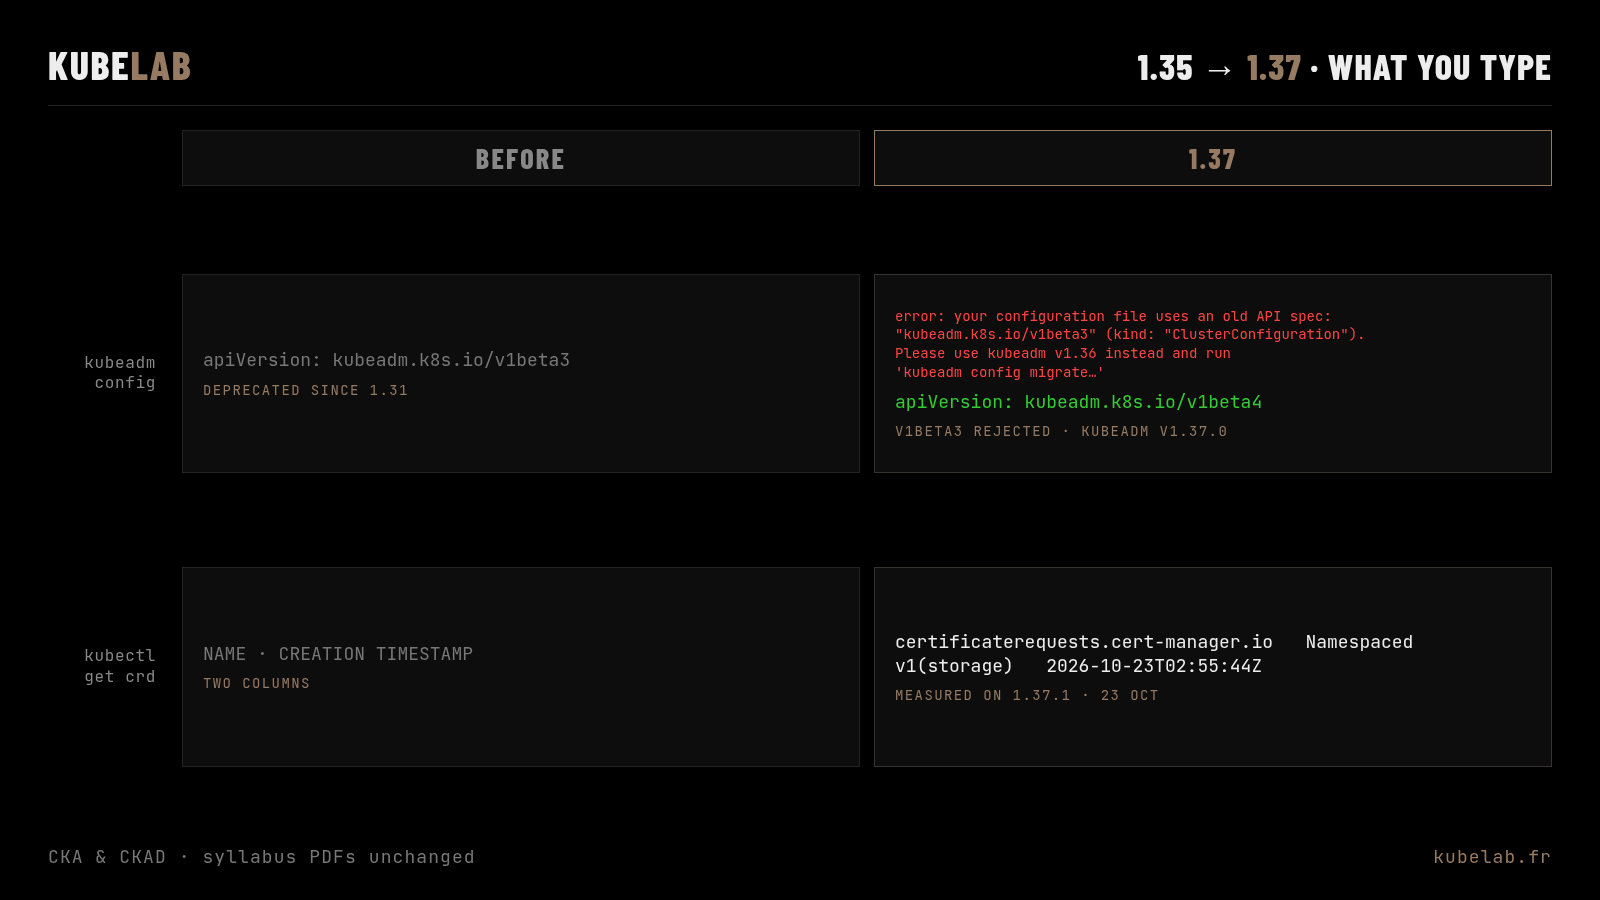Click the "'kubeadm config migrate…'" command text

1000,372
